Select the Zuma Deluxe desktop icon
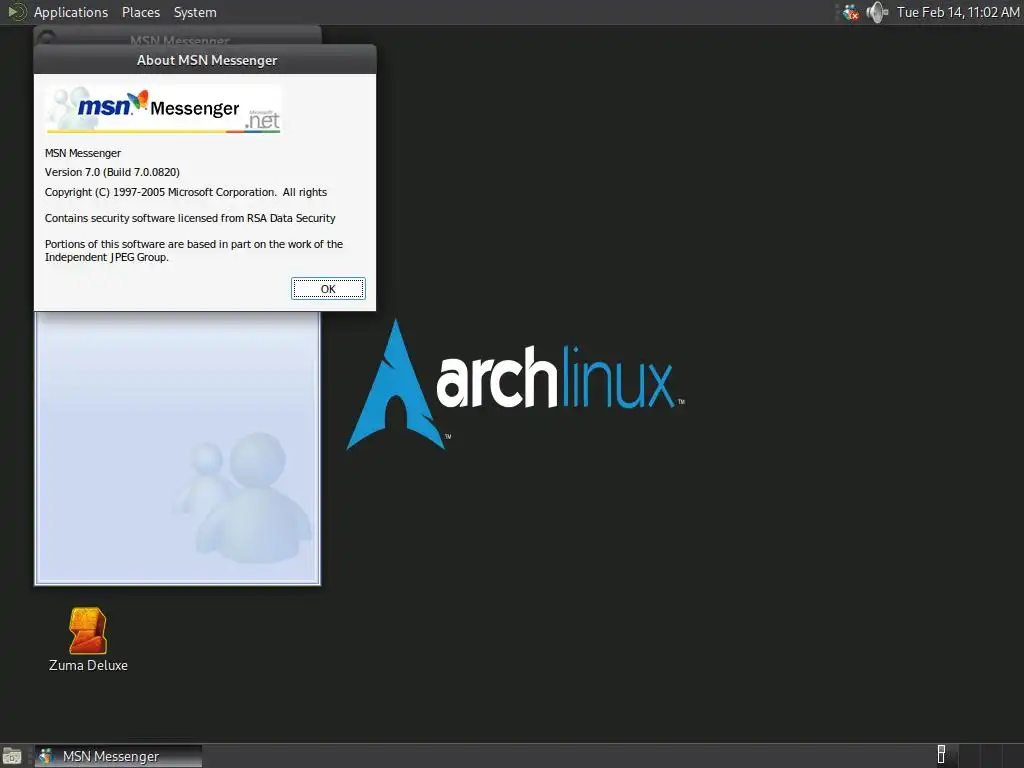The width and height of the screenshot is (1024, 768). pyautogui.click(x=88, y=640)
